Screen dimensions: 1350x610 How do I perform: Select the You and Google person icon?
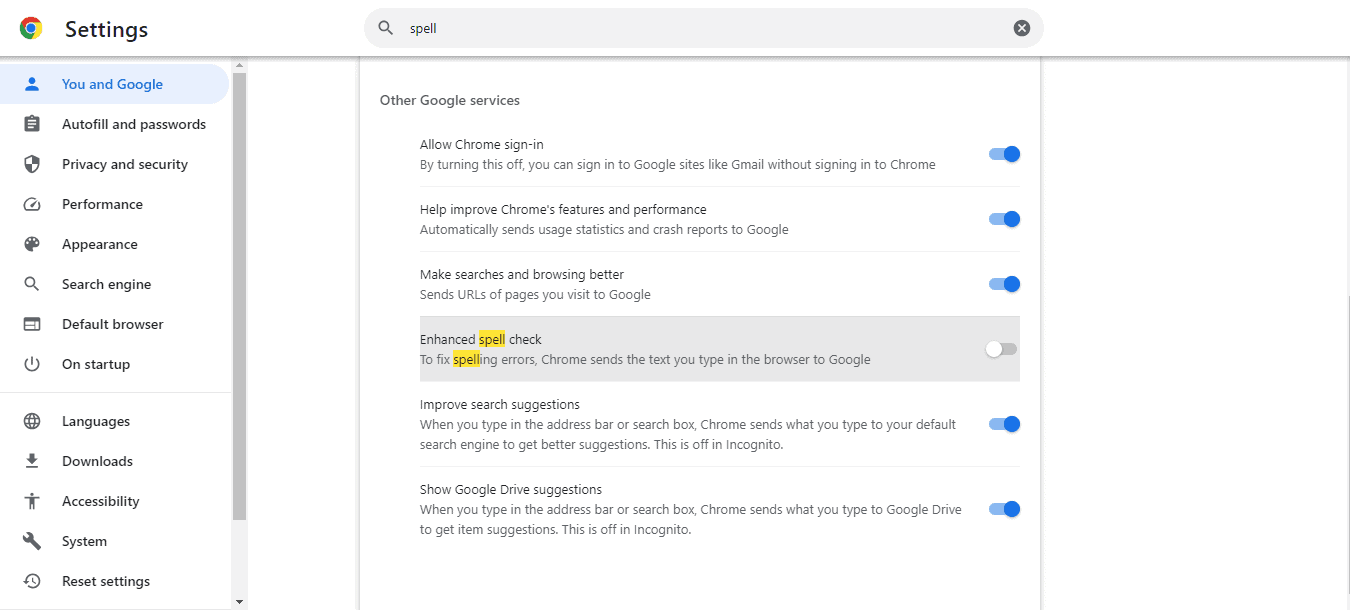pos(32,84)
